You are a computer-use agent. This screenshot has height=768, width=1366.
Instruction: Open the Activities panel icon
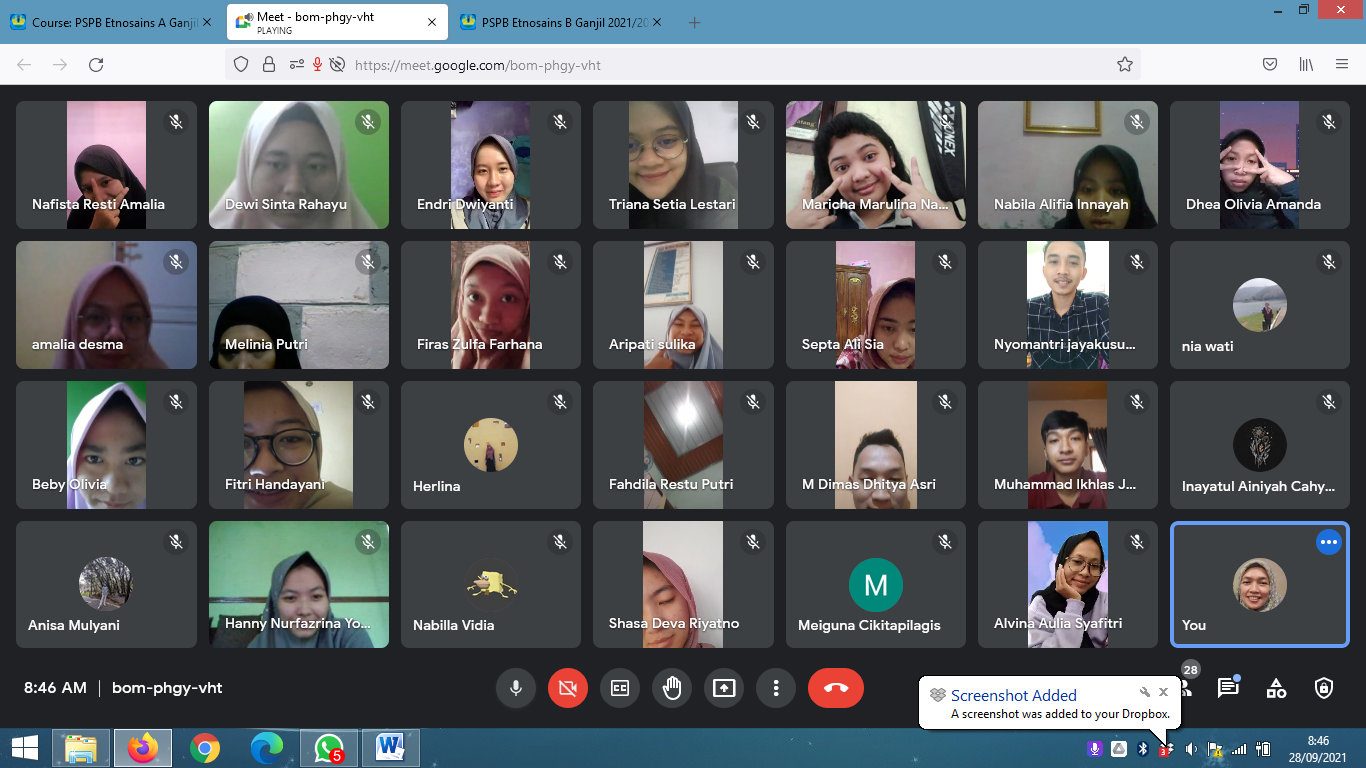pos(1276,688)
